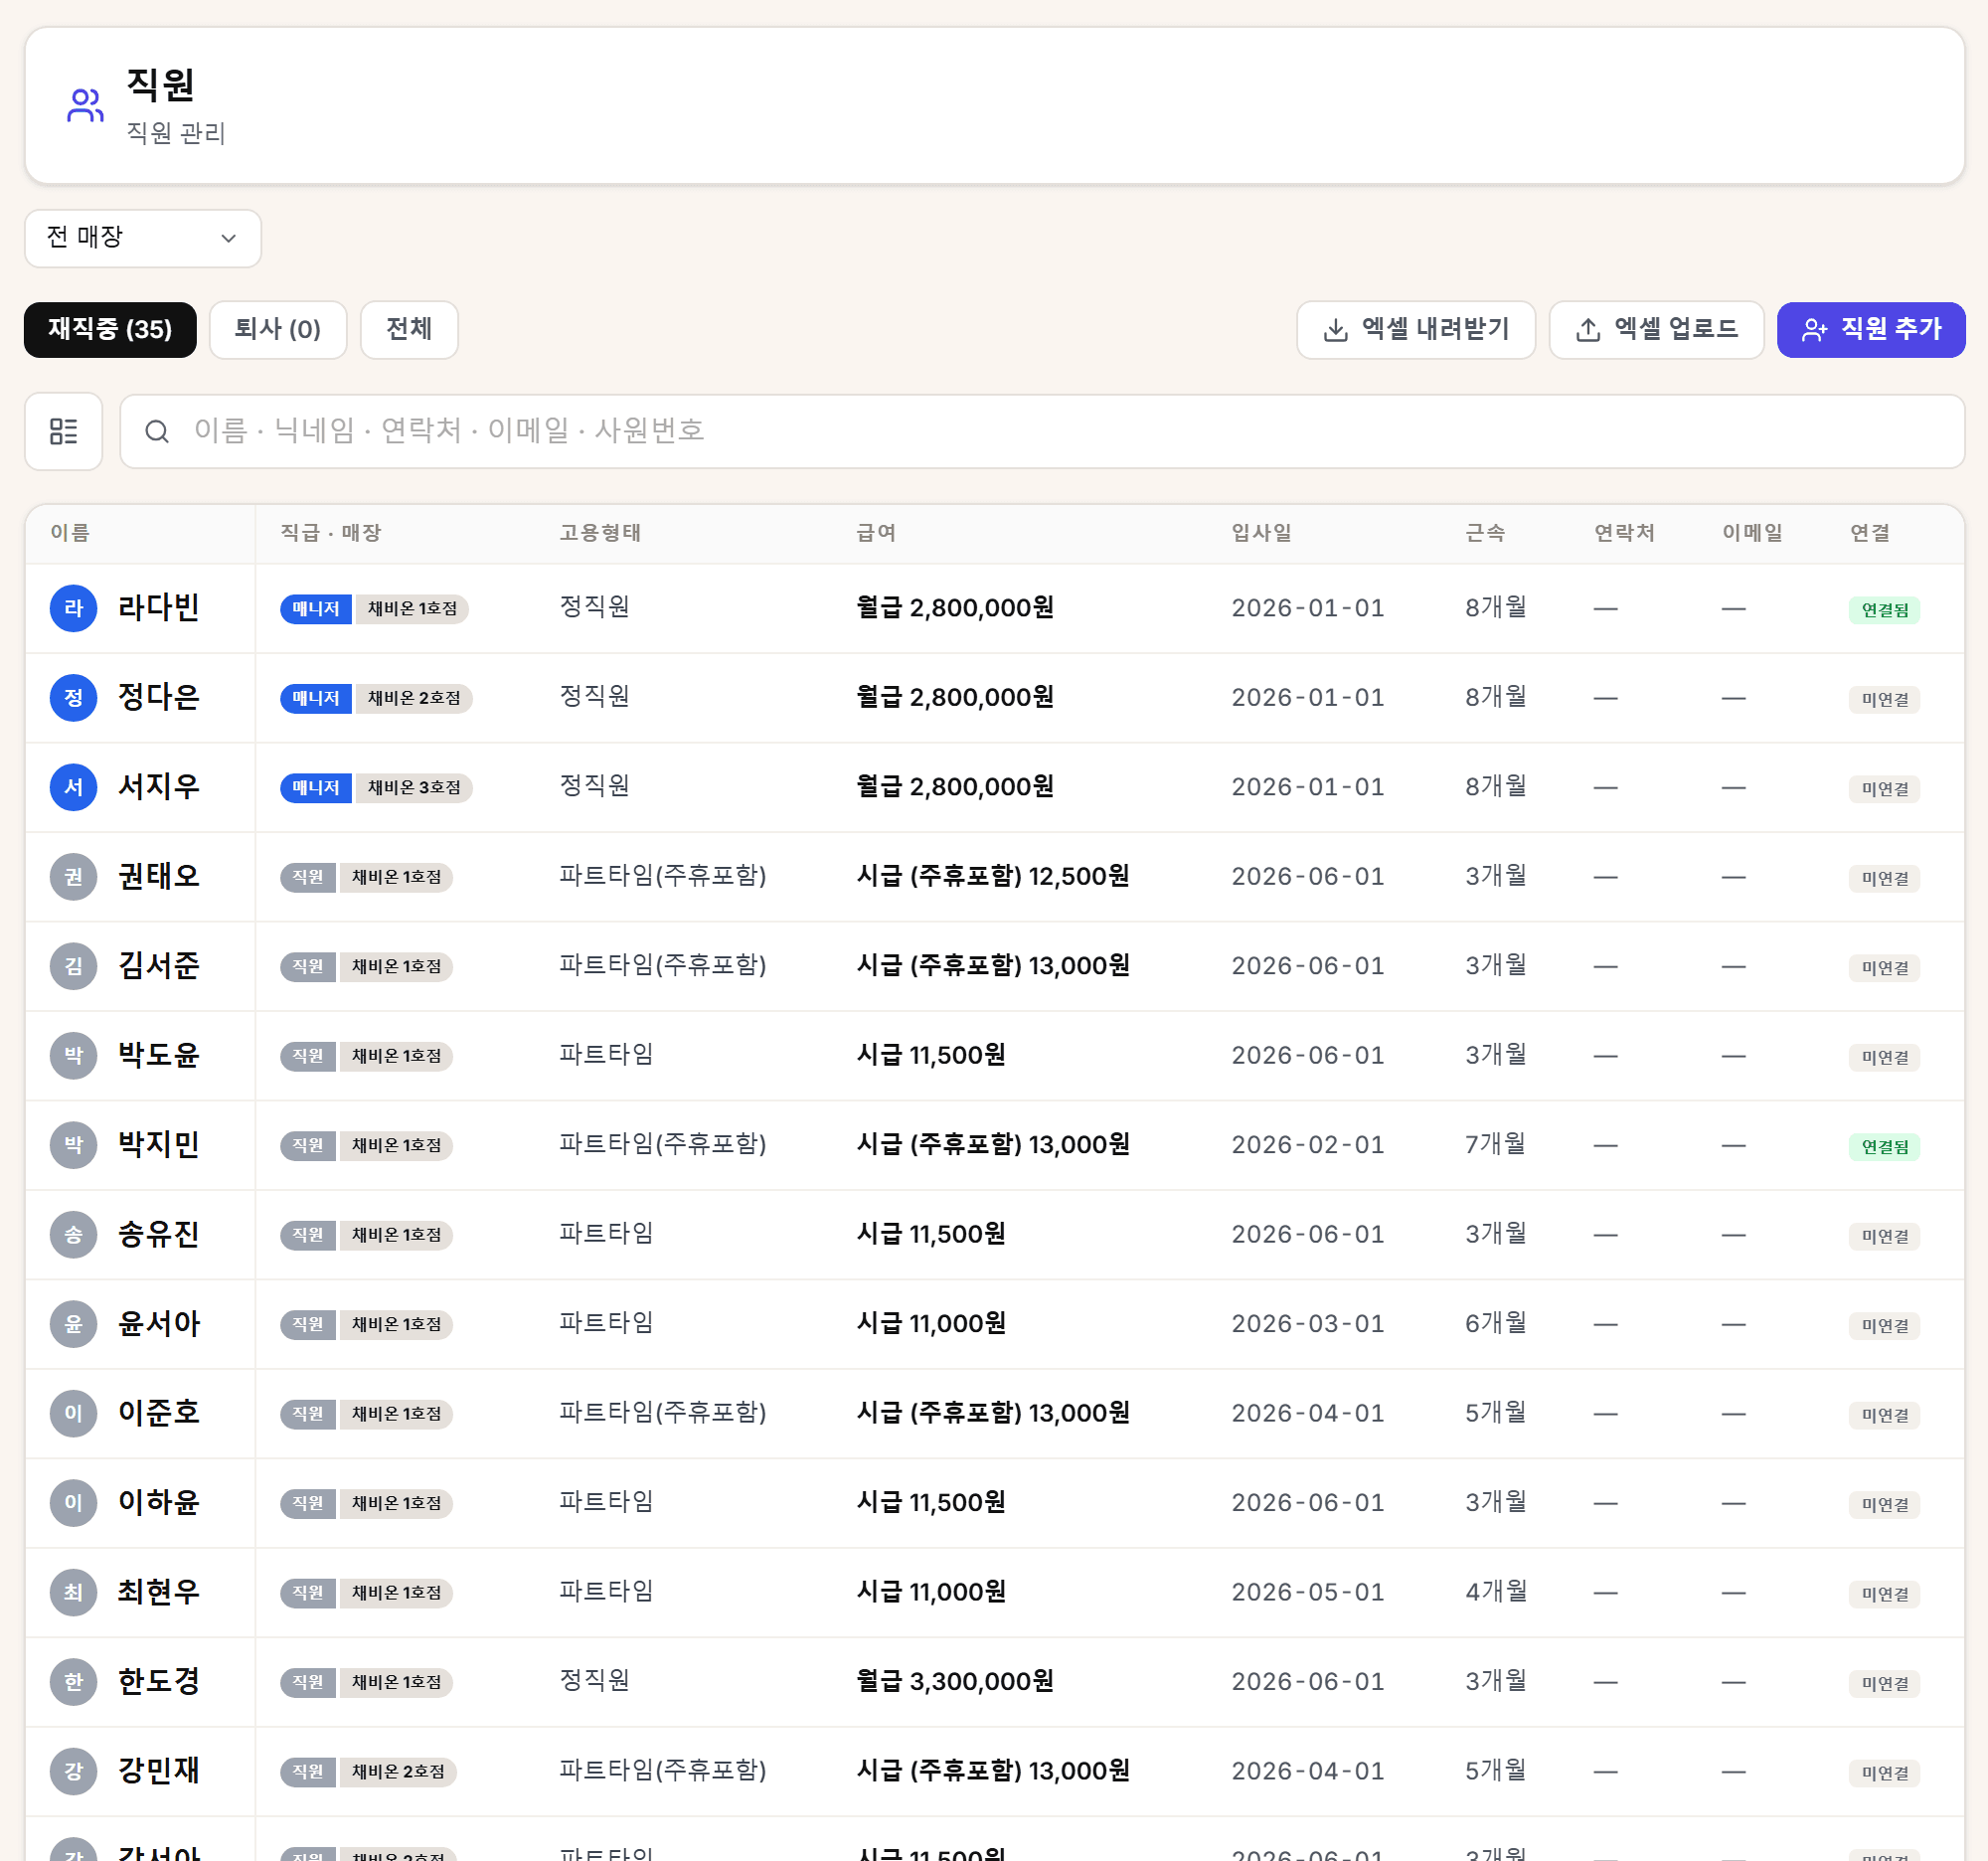Click the 급여 column header
The height and width of the screenshot is (1861, 1988).
[x=876, y=533]
